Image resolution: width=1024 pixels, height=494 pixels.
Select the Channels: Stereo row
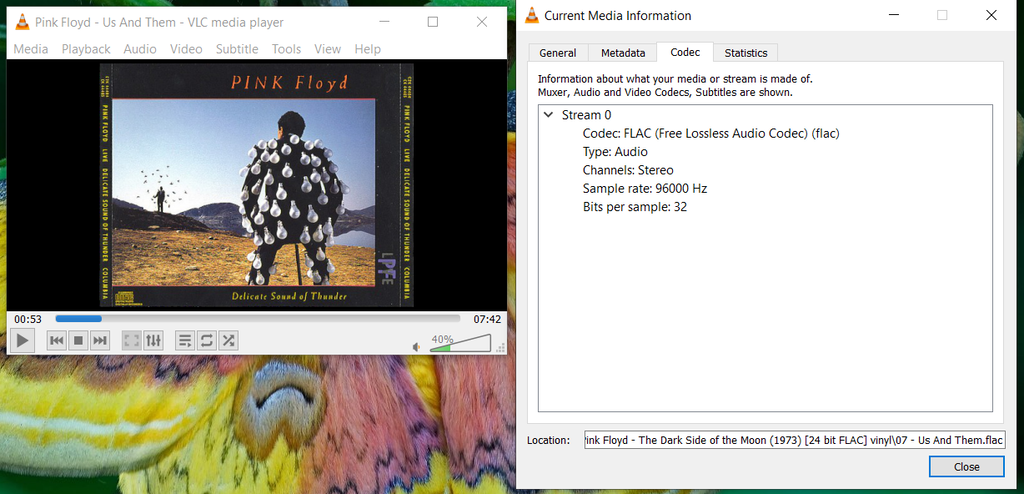tap(628, 170)
